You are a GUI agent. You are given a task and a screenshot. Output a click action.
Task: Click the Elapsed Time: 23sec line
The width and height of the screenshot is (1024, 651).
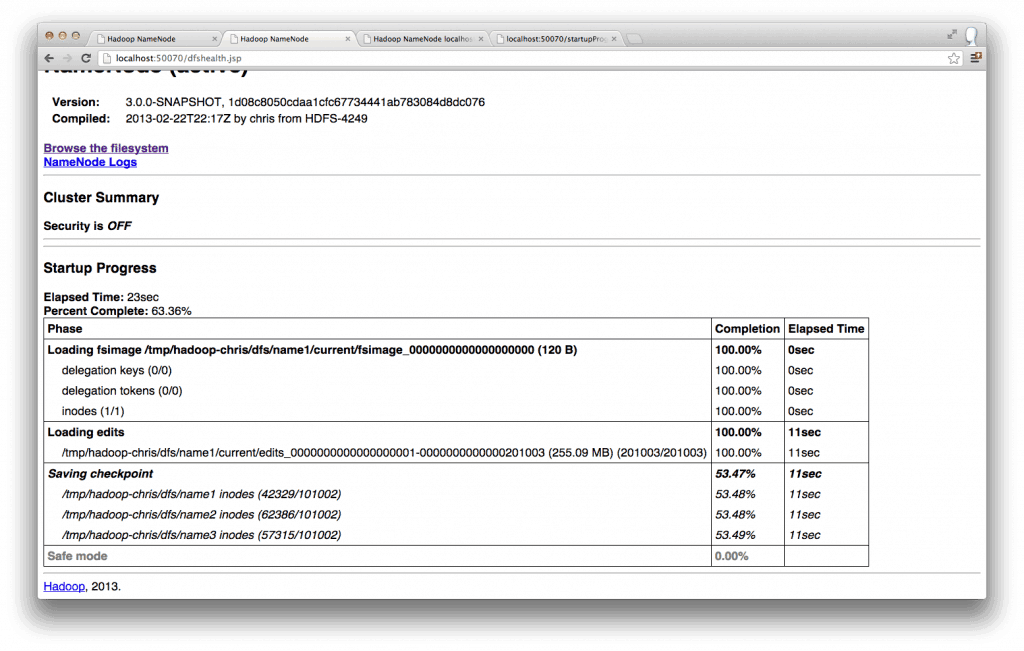pyautogui.click(x=101, y=297)
